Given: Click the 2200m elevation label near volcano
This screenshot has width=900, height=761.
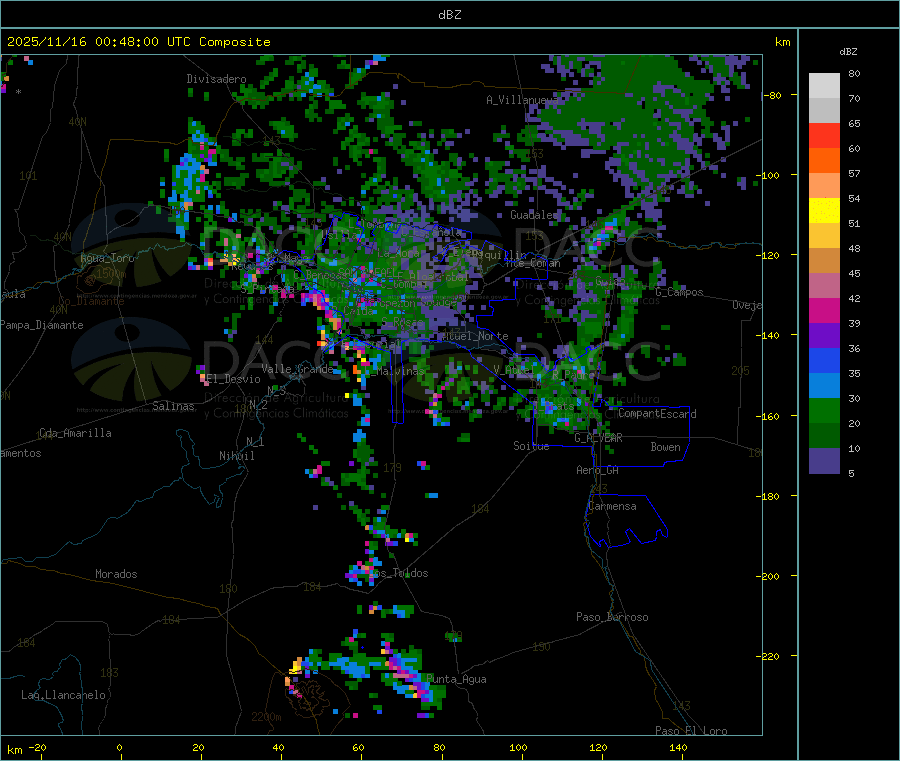Looking at the screenshot, I should pos(266,717).
